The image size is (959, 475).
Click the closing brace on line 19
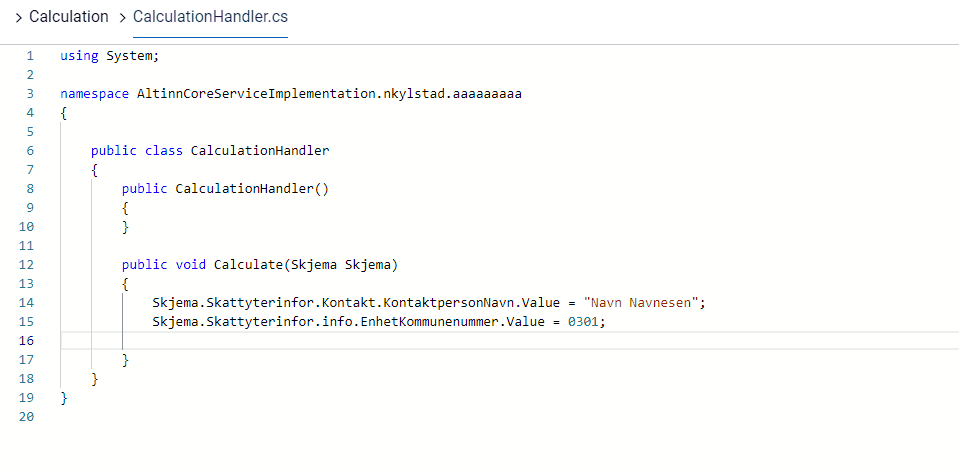[64, 397]
